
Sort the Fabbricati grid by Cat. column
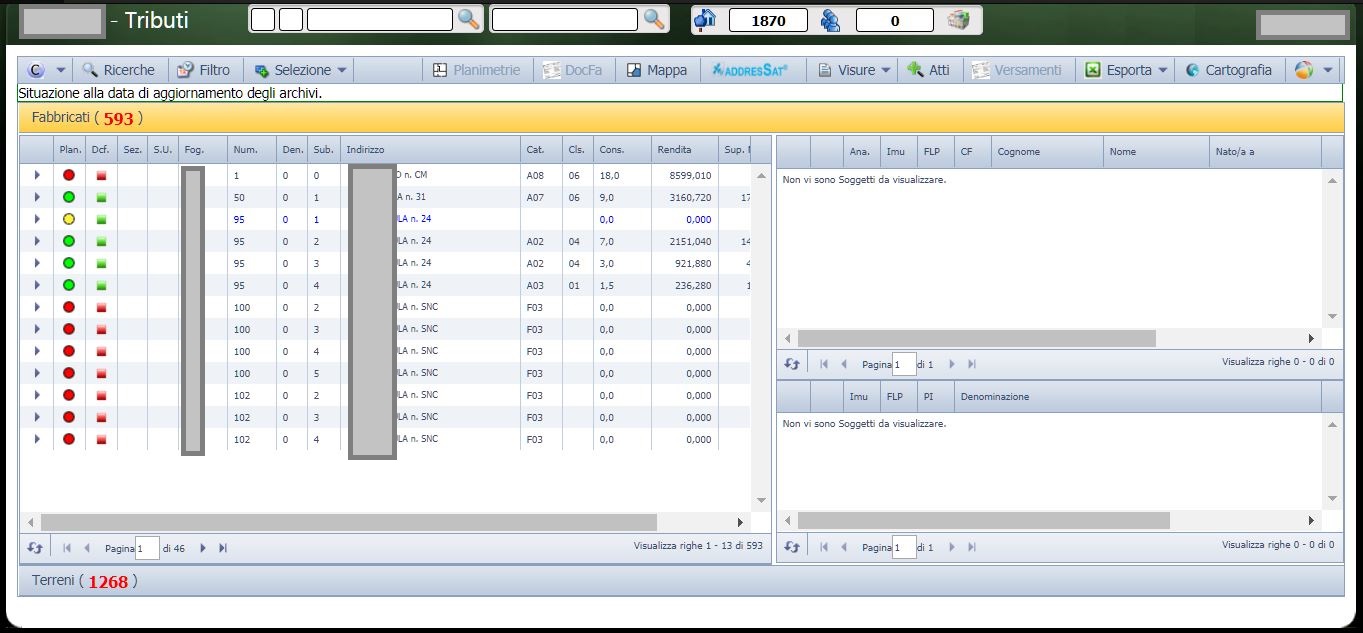(x=541, y=150)
